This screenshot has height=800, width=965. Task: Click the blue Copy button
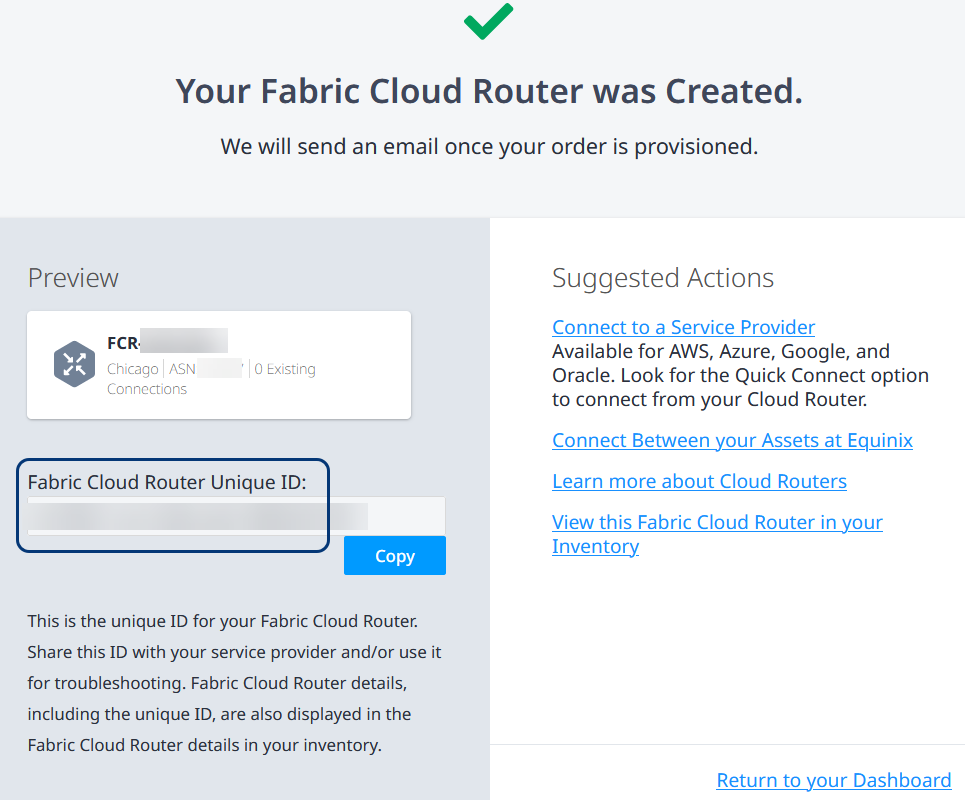coord(394,555)
